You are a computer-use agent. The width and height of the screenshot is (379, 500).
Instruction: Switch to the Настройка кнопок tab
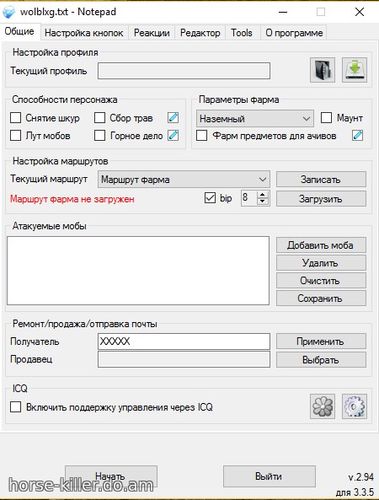(84, 33)
